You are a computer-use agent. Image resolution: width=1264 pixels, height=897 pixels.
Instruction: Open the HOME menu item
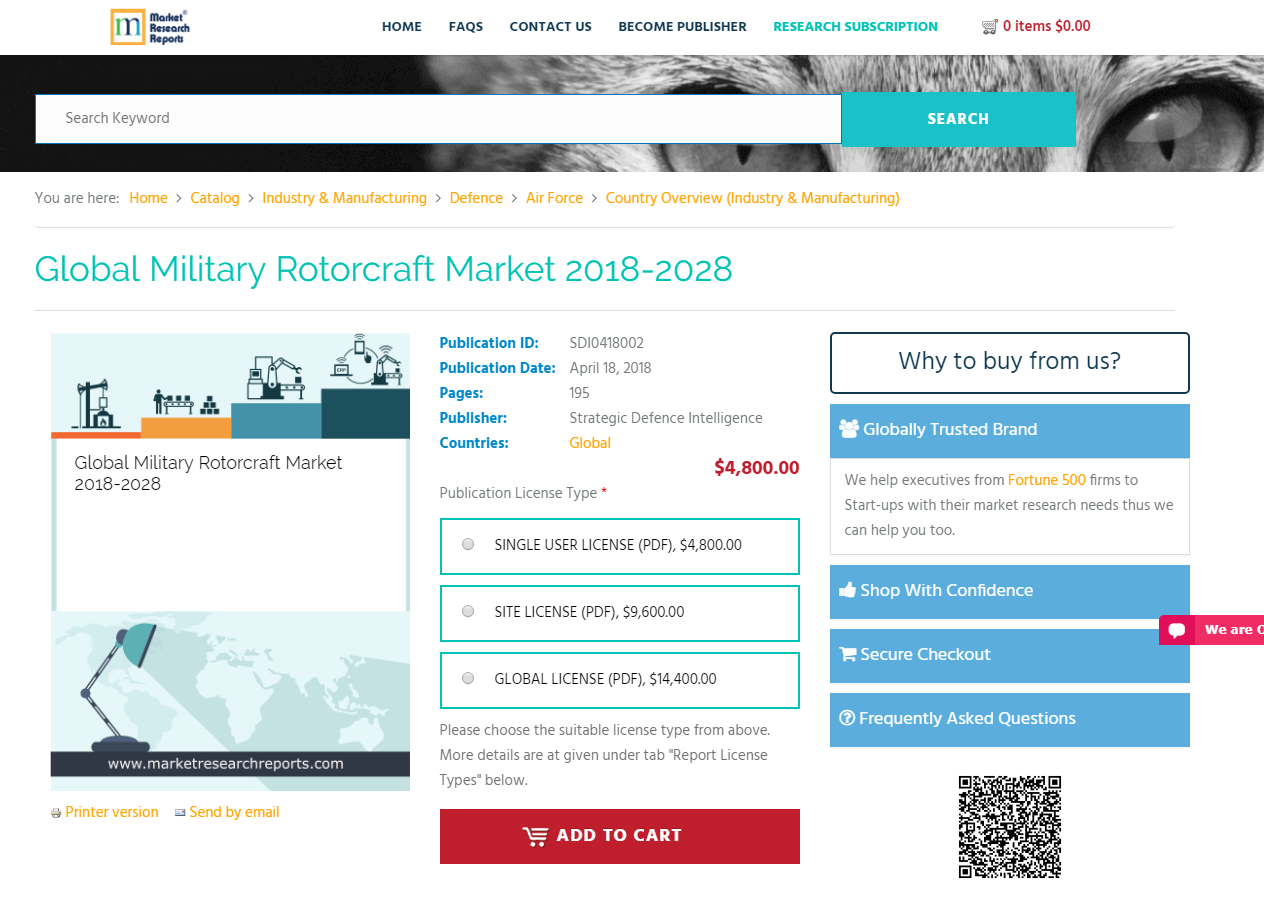401,27
